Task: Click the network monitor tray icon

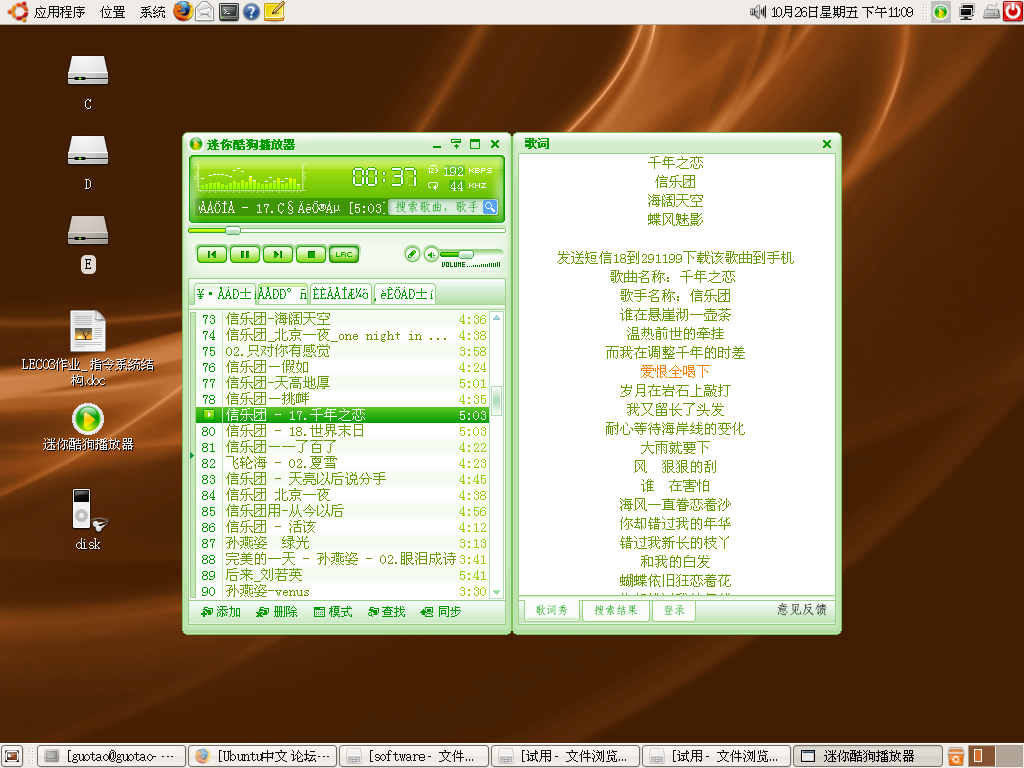Action: click(x=967, y=12)
